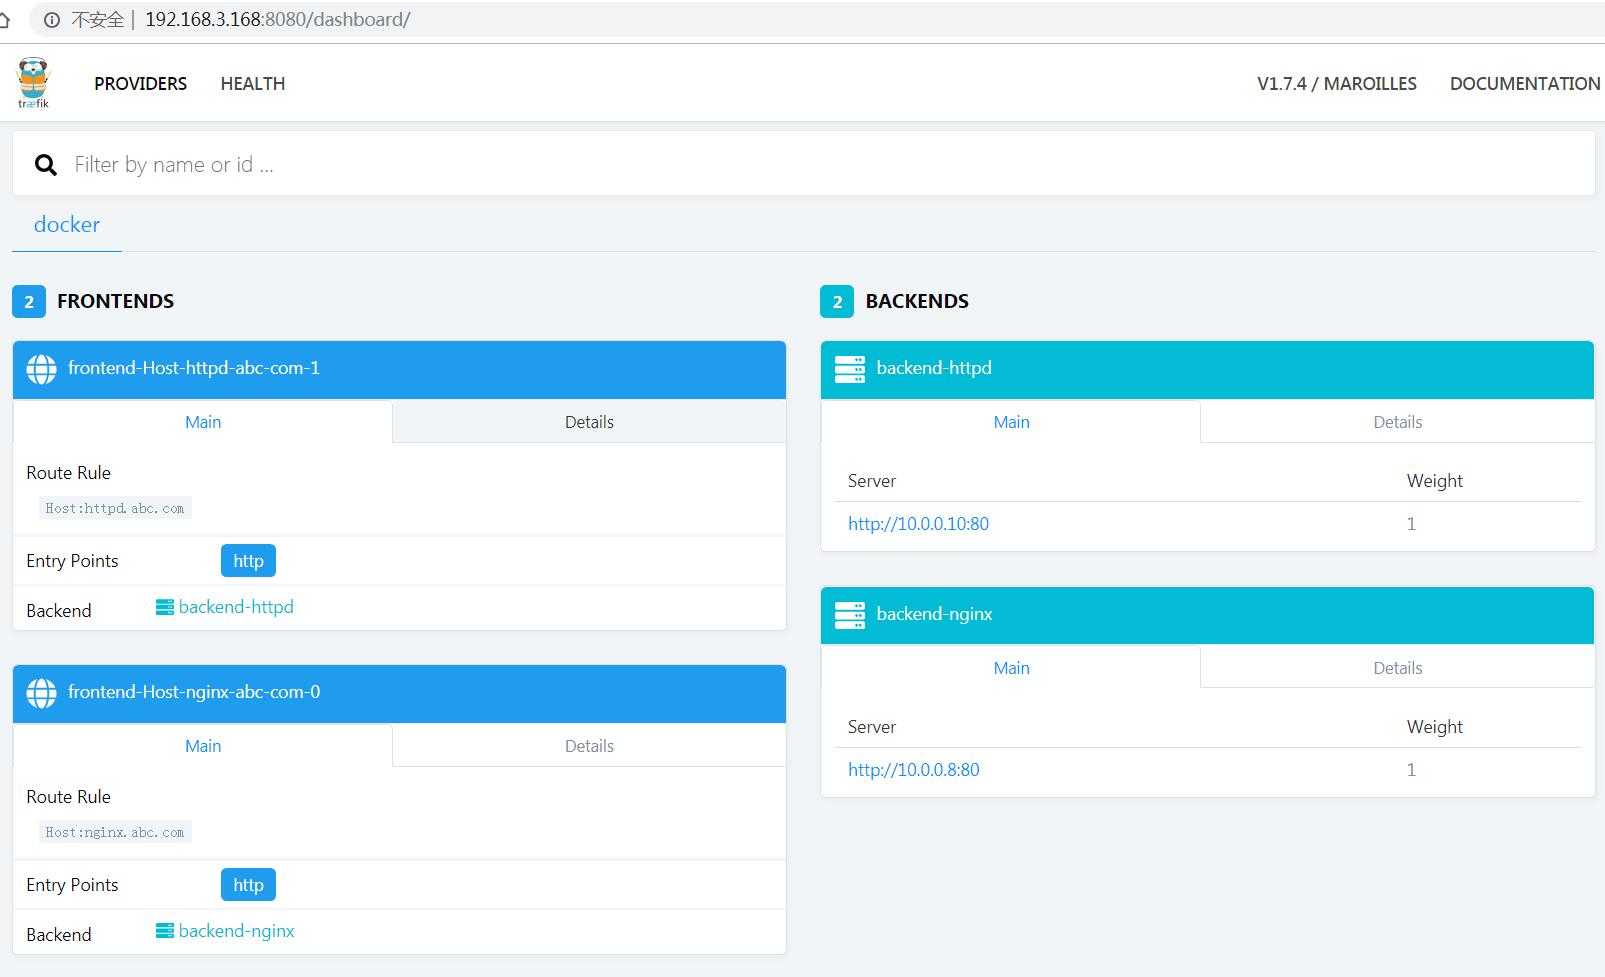The width and height of the screenshot is (1605, 977).
Task: Click http entry point badge for httpd frontend
Action: tap(248, 561)
